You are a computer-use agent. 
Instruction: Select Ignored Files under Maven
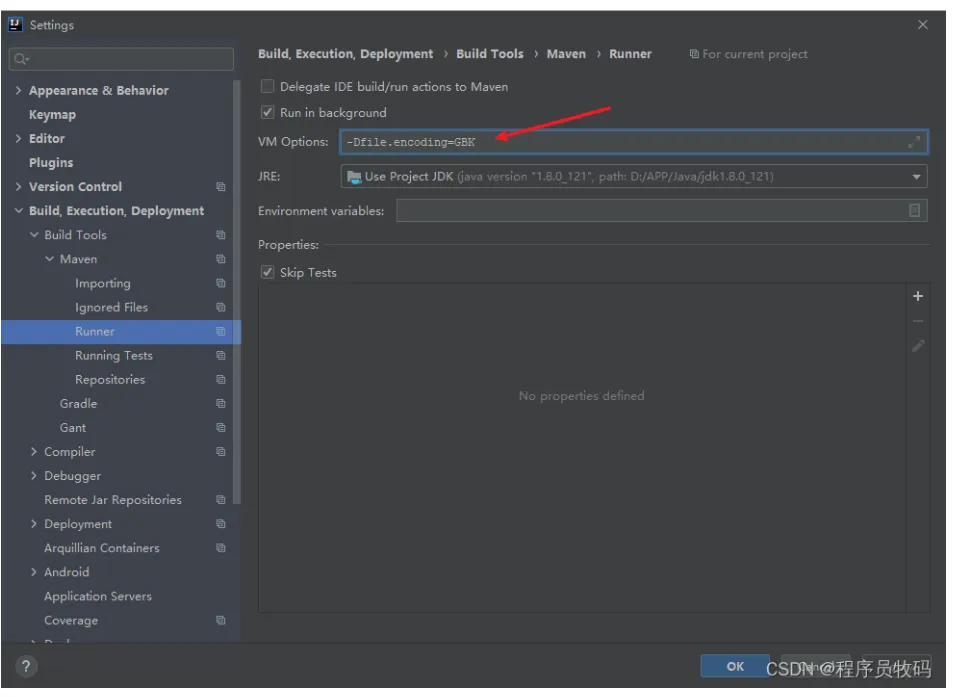112,308
